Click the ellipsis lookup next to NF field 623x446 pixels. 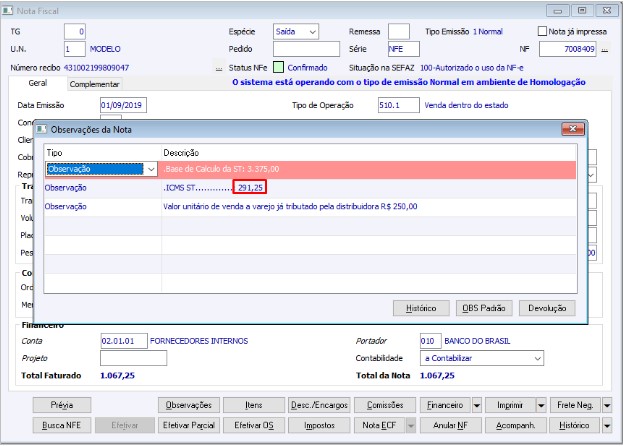[604, 50]
